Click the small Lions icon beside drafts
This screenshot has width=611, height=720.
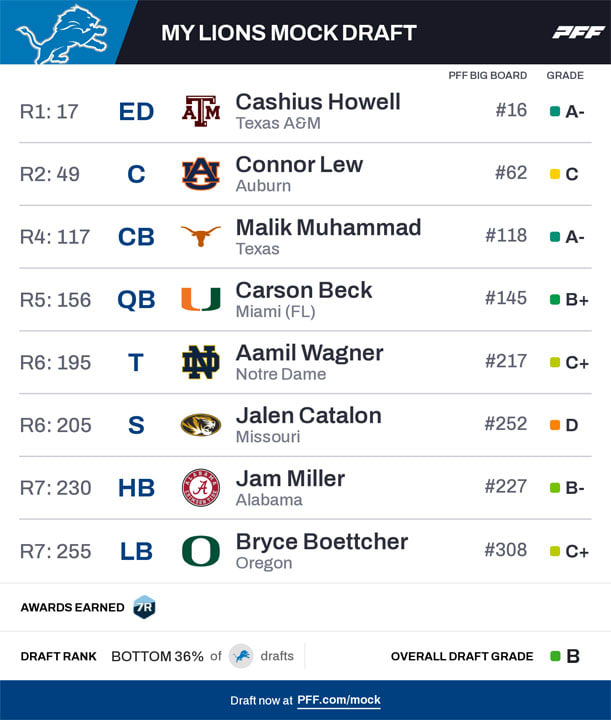(x=241, y=656)
